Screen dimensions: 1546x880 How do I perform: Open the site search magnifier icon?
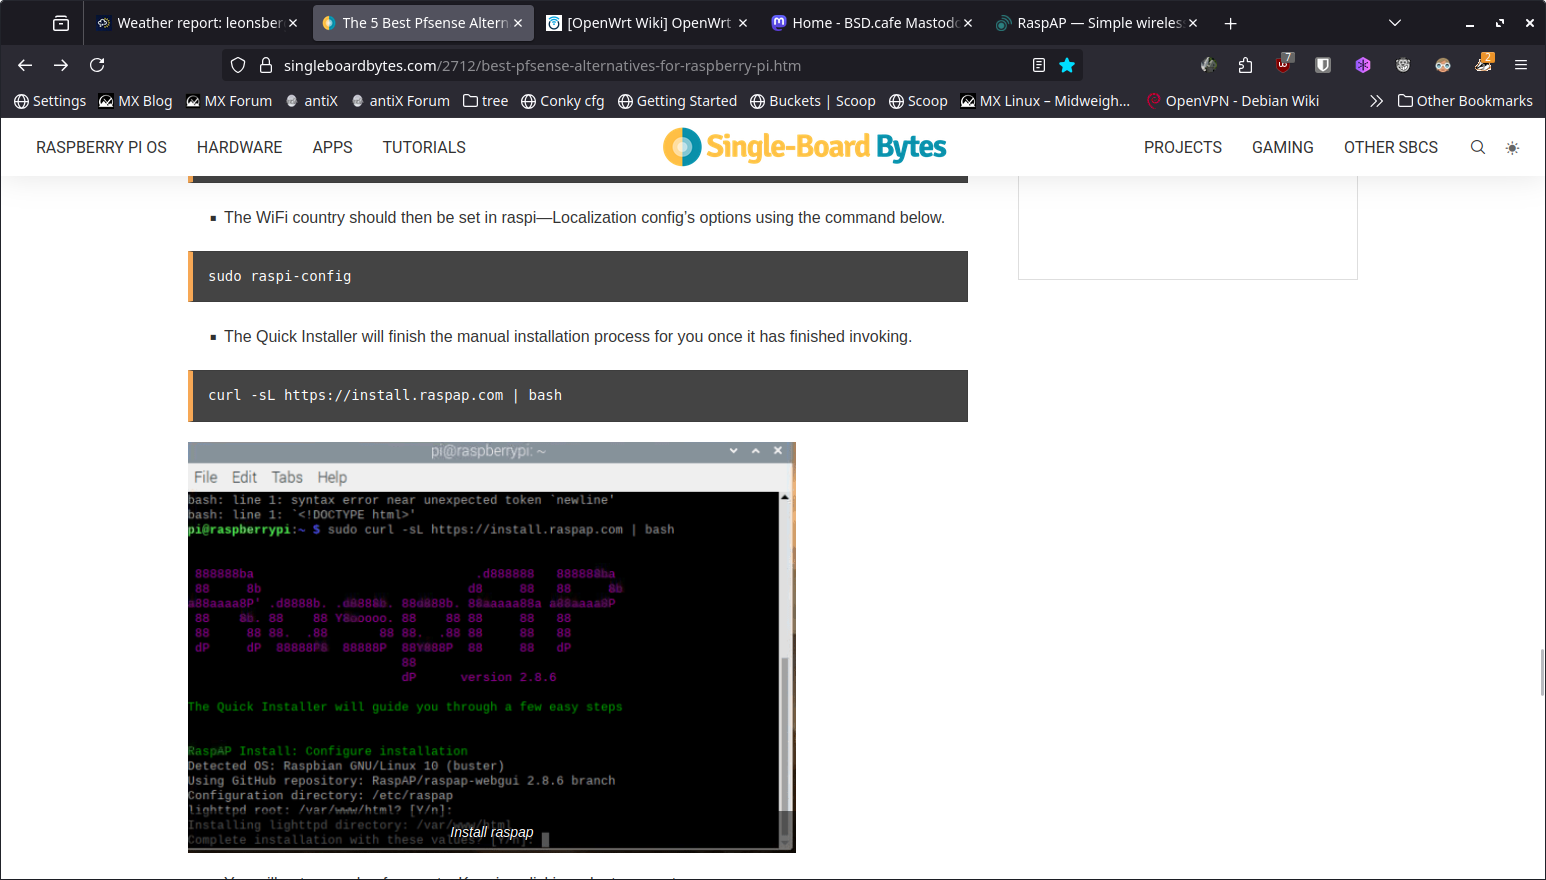point(1477,147)
